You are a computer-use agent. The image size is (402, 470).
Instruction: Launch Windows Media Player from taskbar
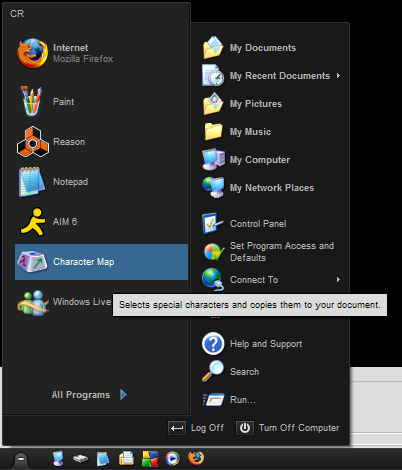coord(172,459)
